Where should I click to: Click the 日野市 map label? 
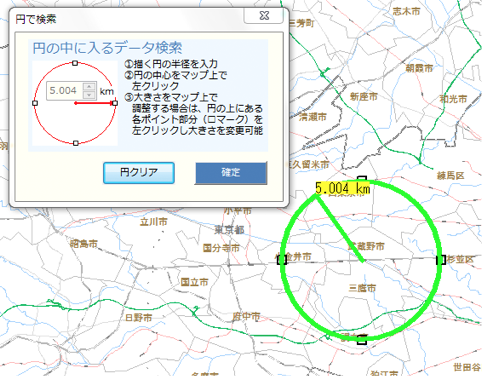pos(139,317)
